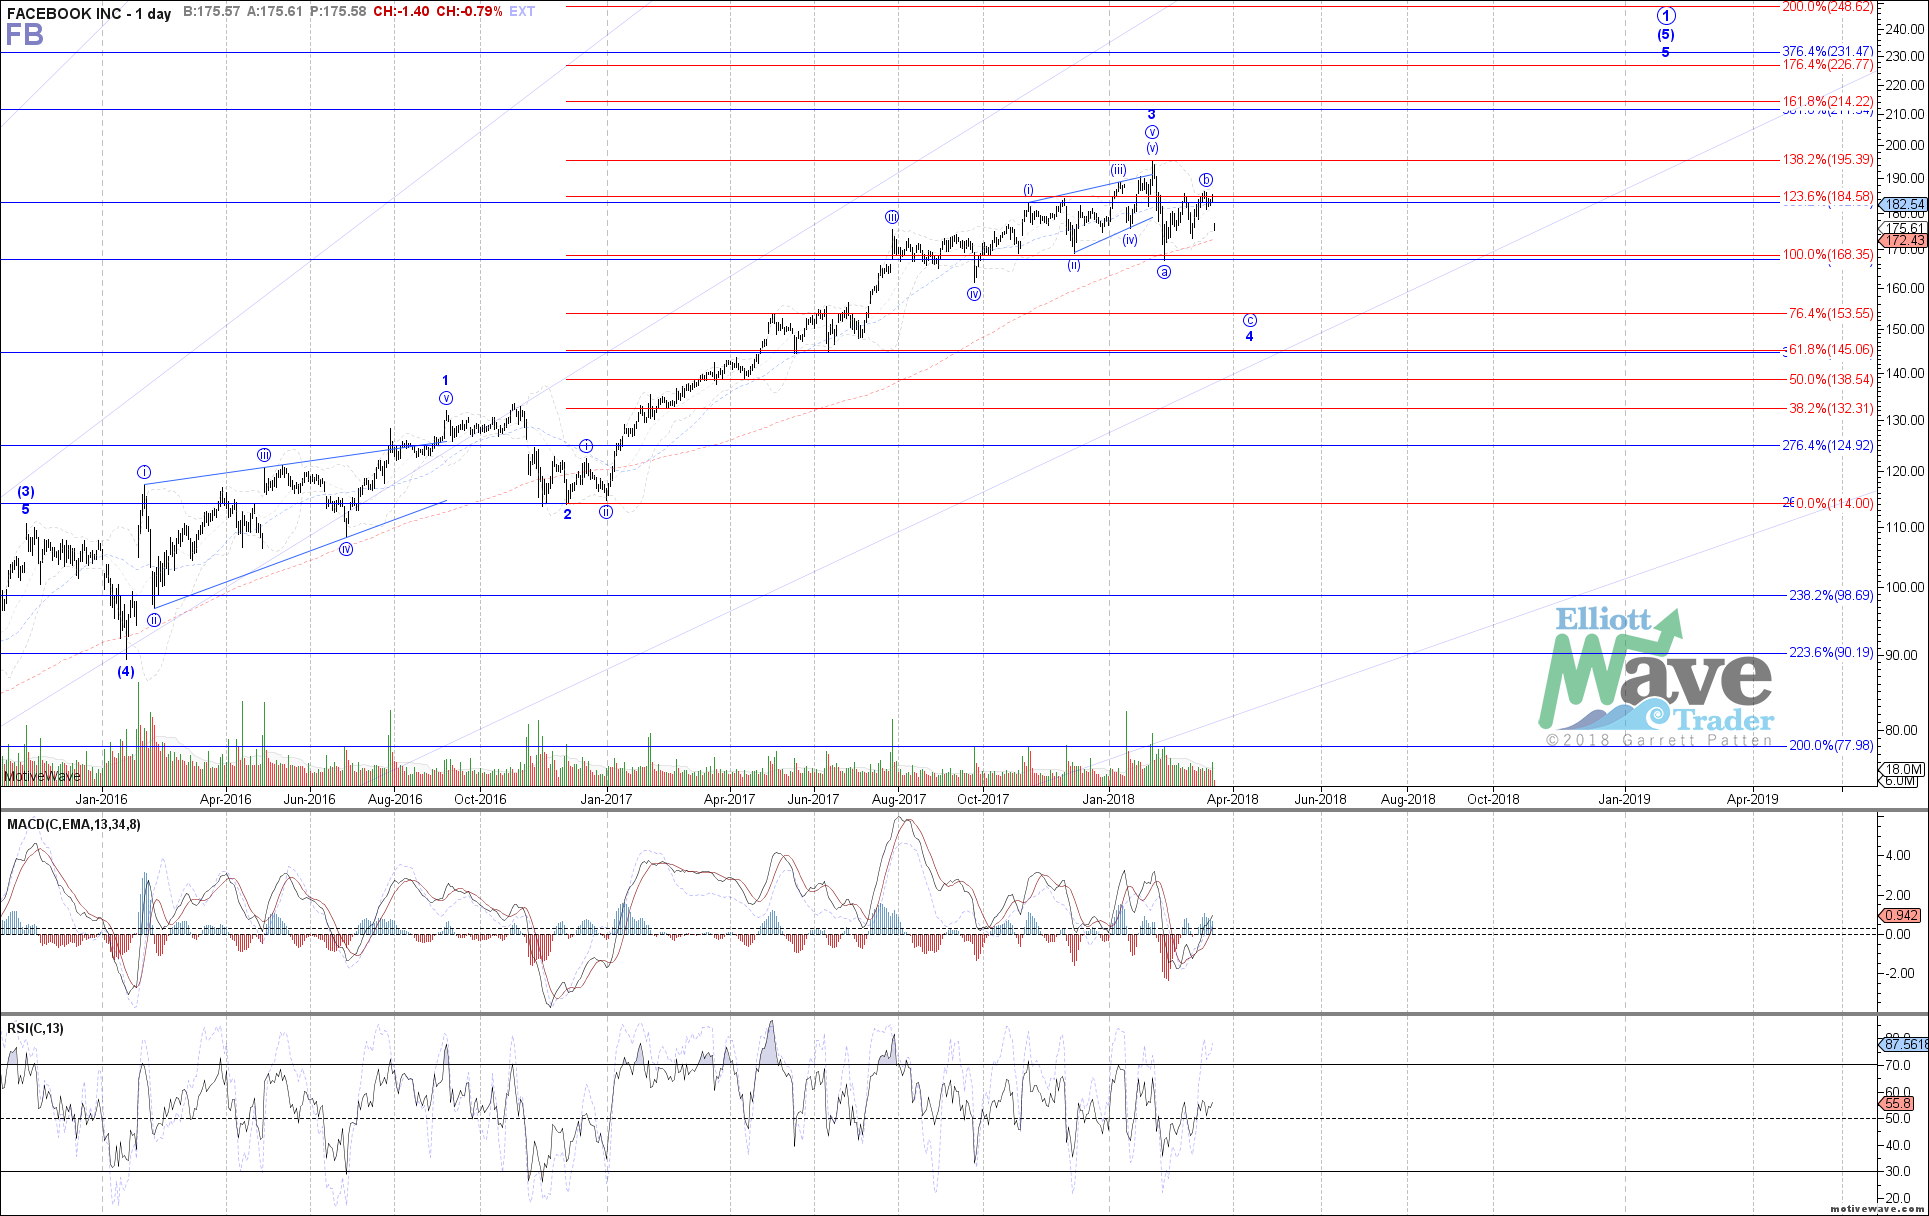The width and height of the screenshot is (1929, 1216).
Task: Select the 200.0%(248.62) Fibonacci label
Action: (x=1828, y=7)
